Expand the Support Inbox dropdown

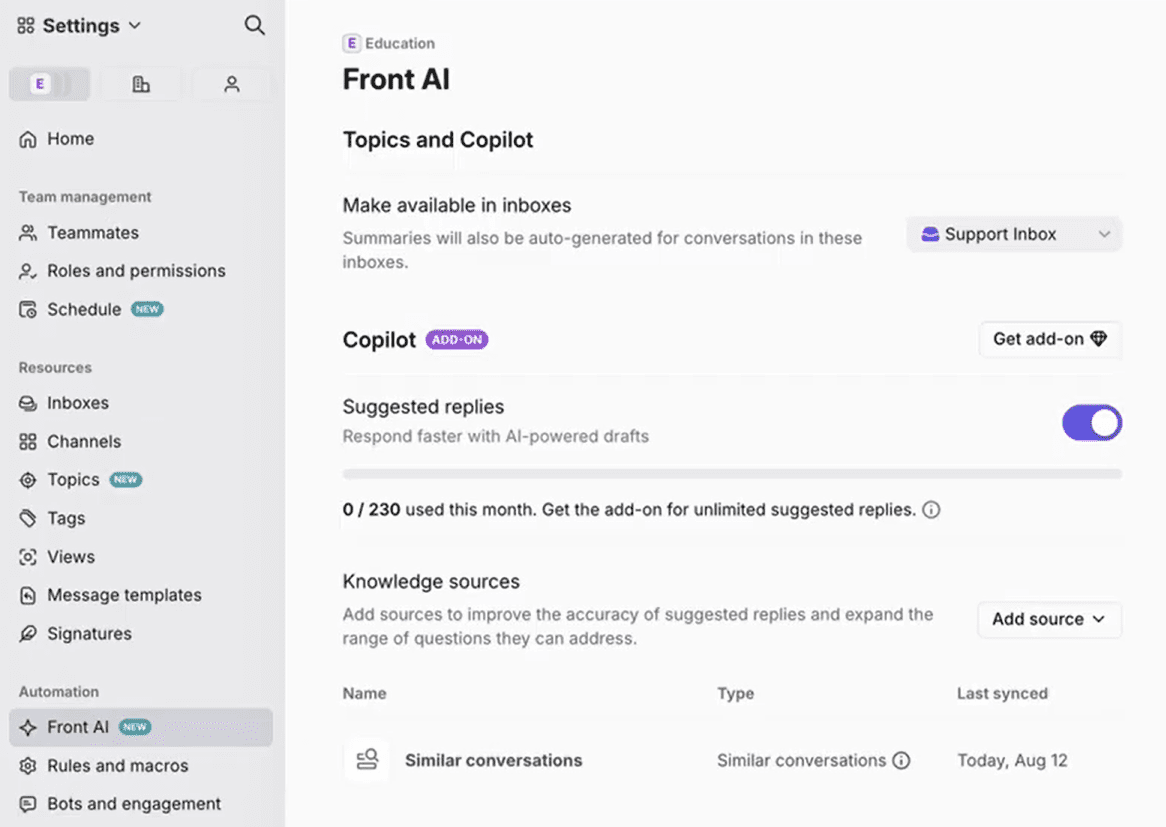click(x=1014, y=234)
